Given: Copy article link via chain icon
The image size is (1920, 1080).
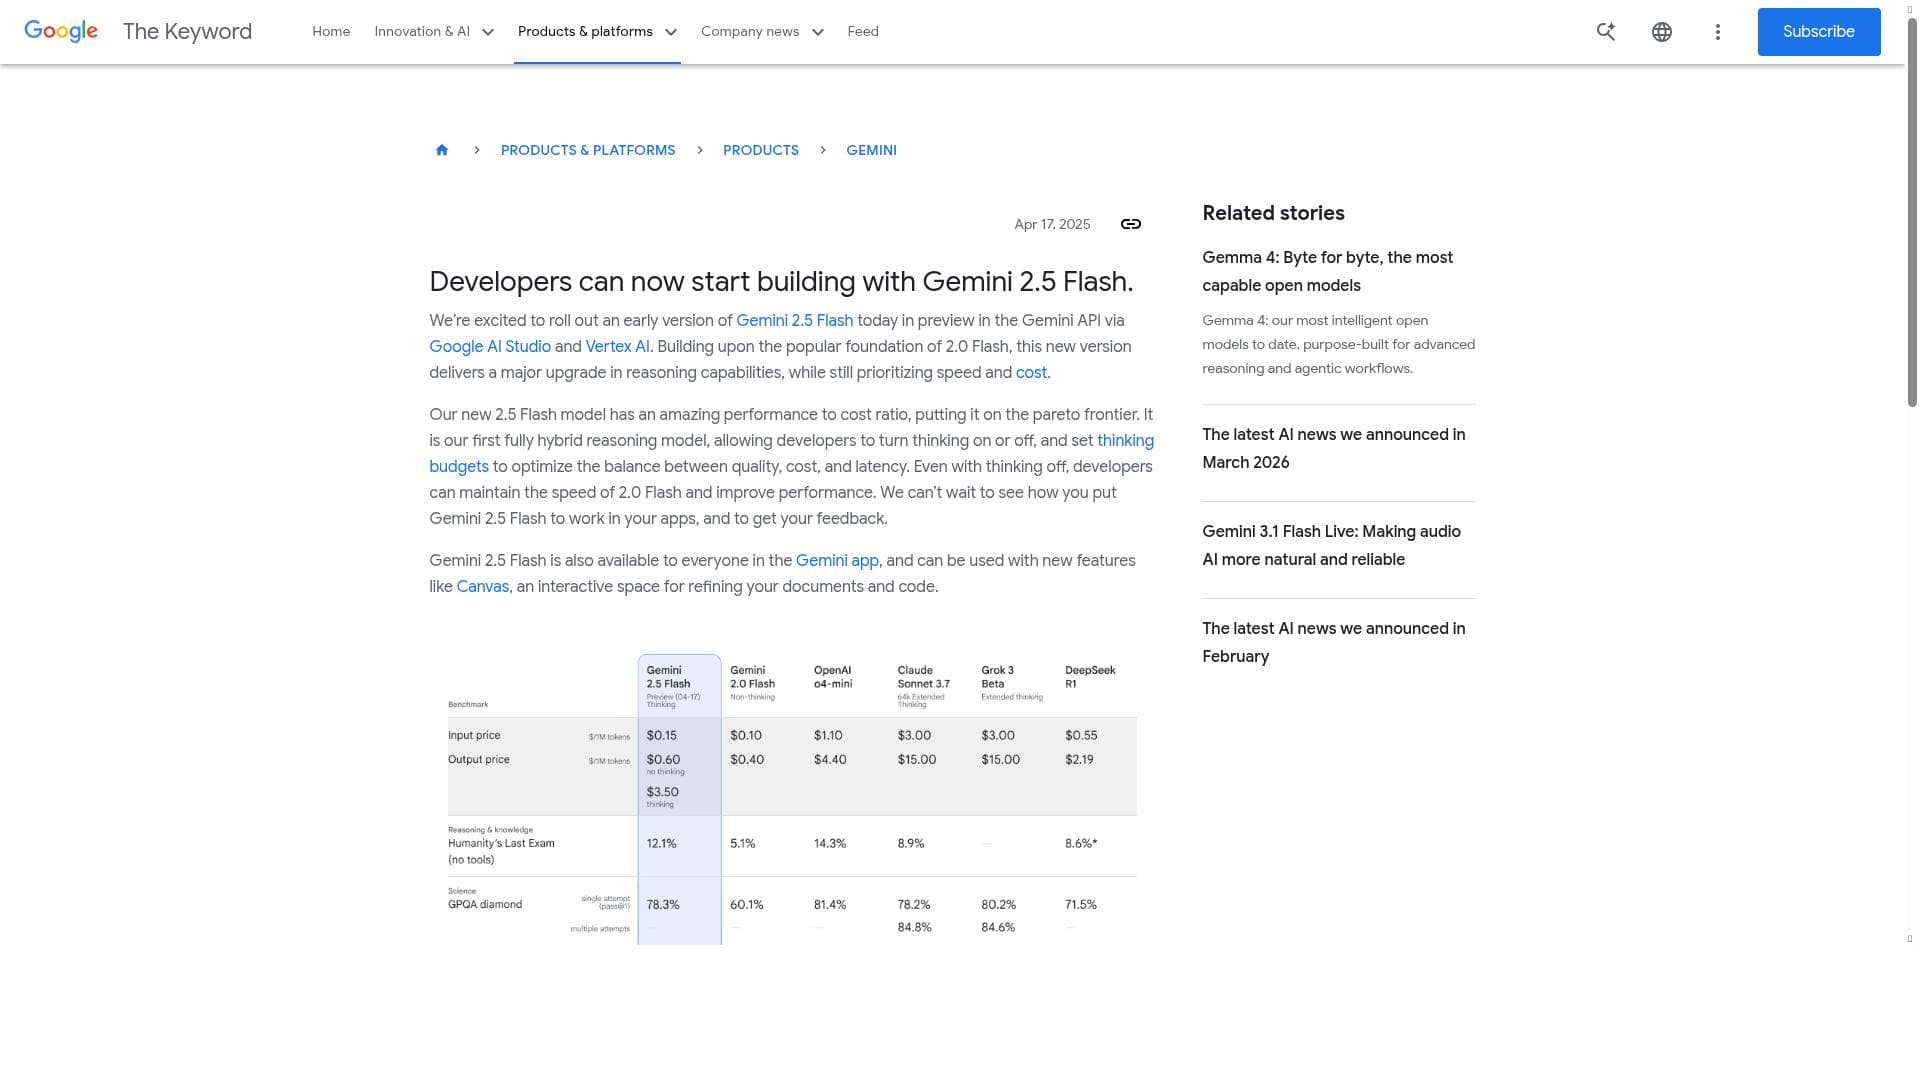Looking at the screenshot, I should point(1131,224).
